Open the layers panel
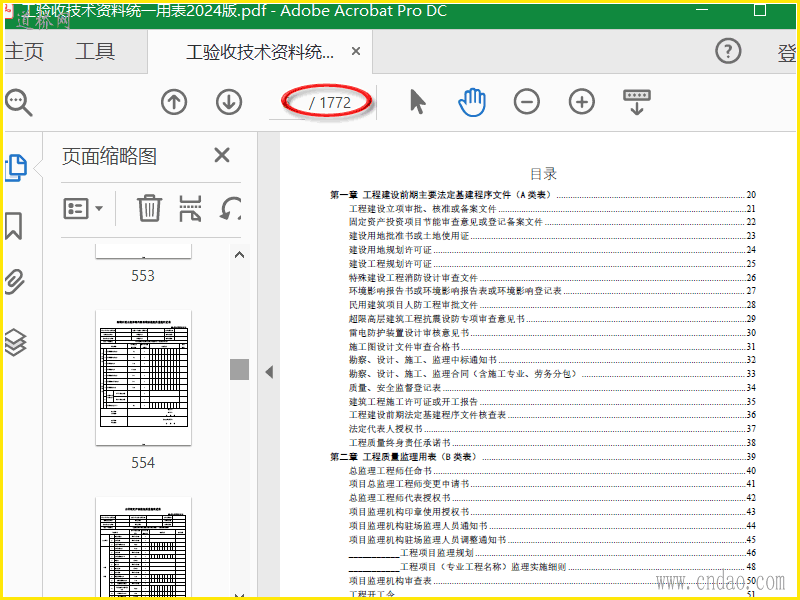This screenshot has height=600, width=800. pos(15,342)
